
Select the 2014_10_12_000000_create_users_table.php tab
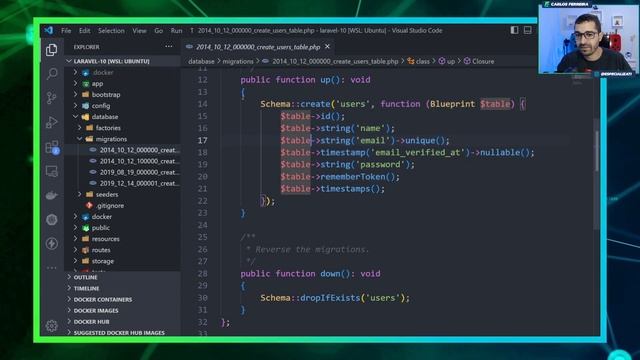[x=258, y=47]
